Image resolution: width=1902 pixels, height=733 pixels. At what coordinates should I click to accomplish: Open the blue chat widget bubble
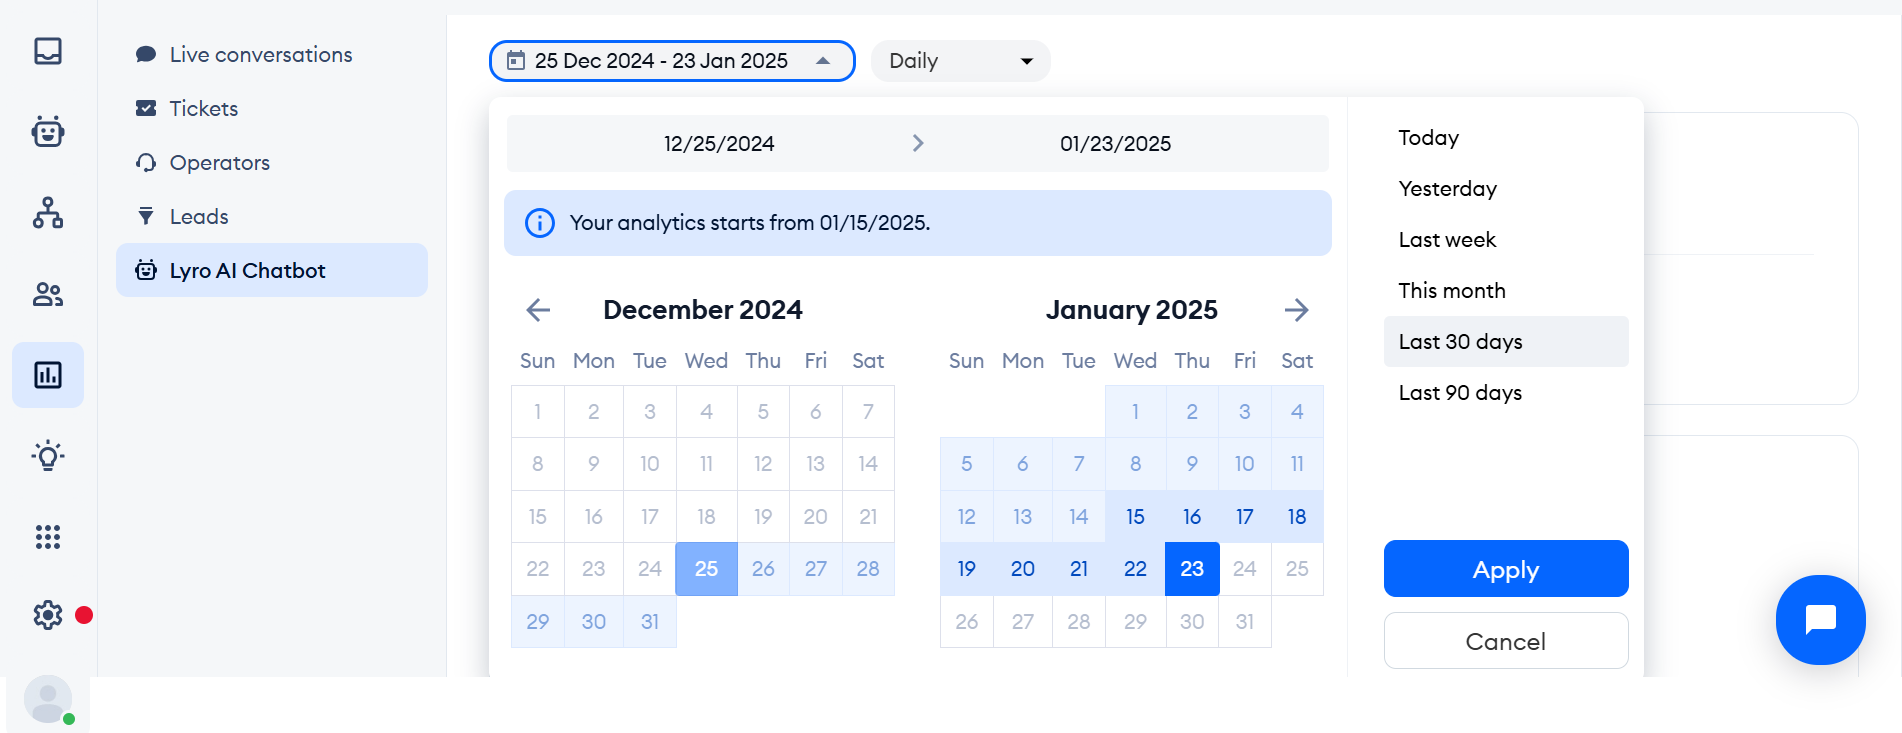(1820, 620)
